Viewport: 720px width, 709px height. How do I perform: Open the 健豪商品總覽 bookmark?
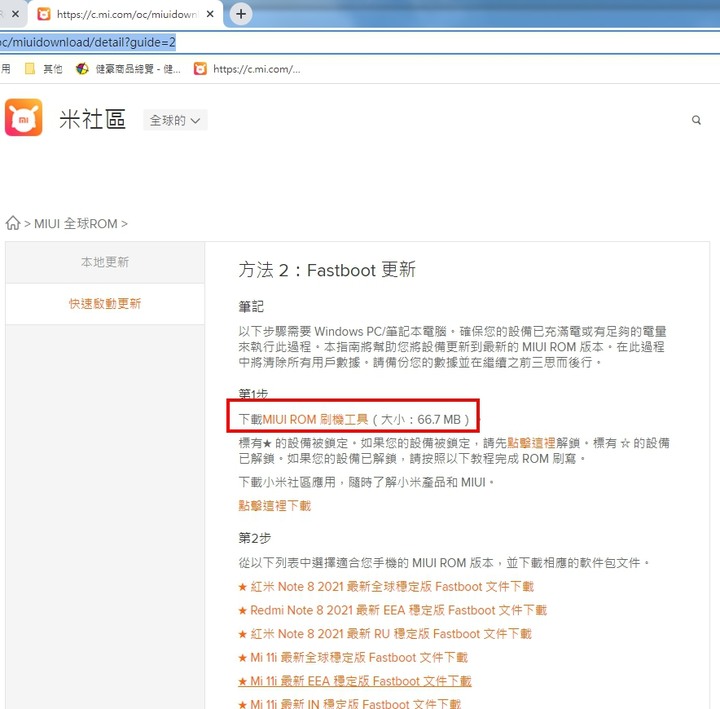128,69
